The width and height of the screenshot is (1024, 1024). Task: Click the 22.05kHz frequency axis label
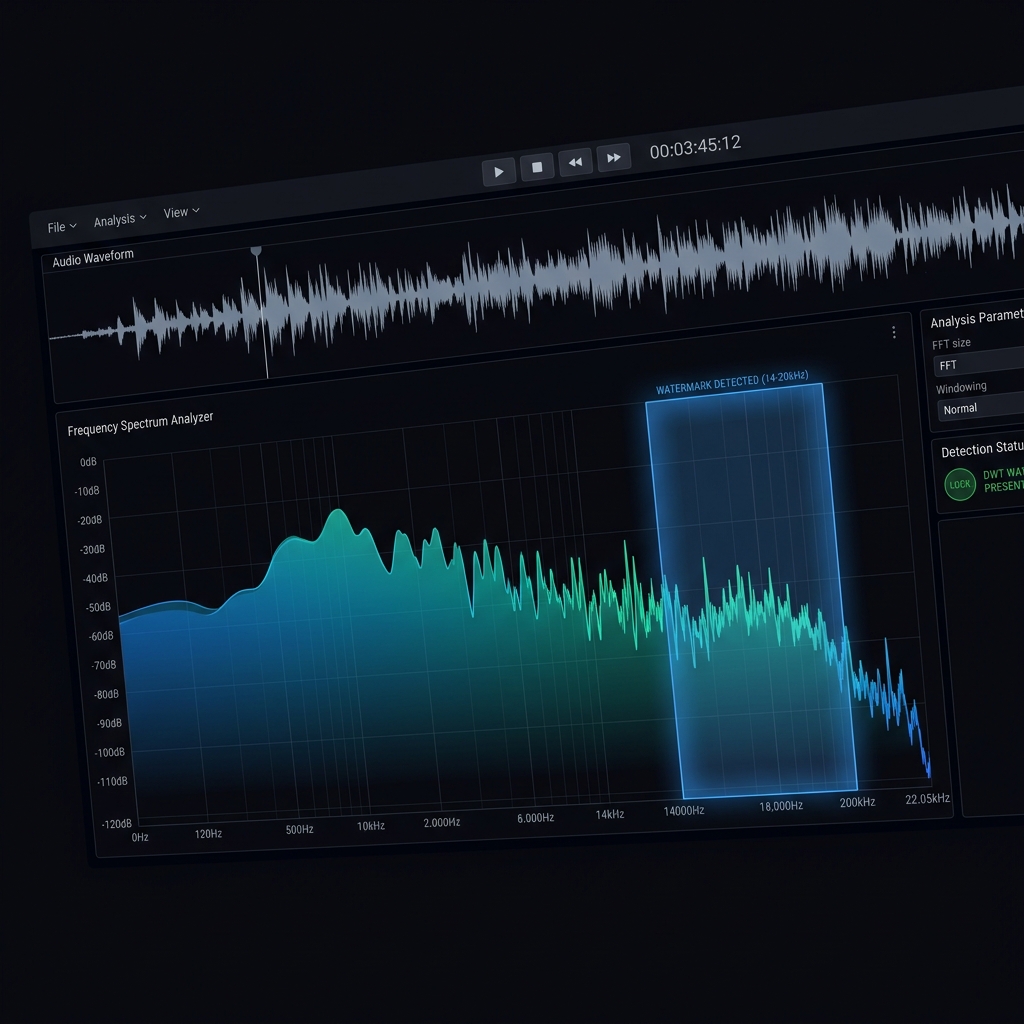927,799
